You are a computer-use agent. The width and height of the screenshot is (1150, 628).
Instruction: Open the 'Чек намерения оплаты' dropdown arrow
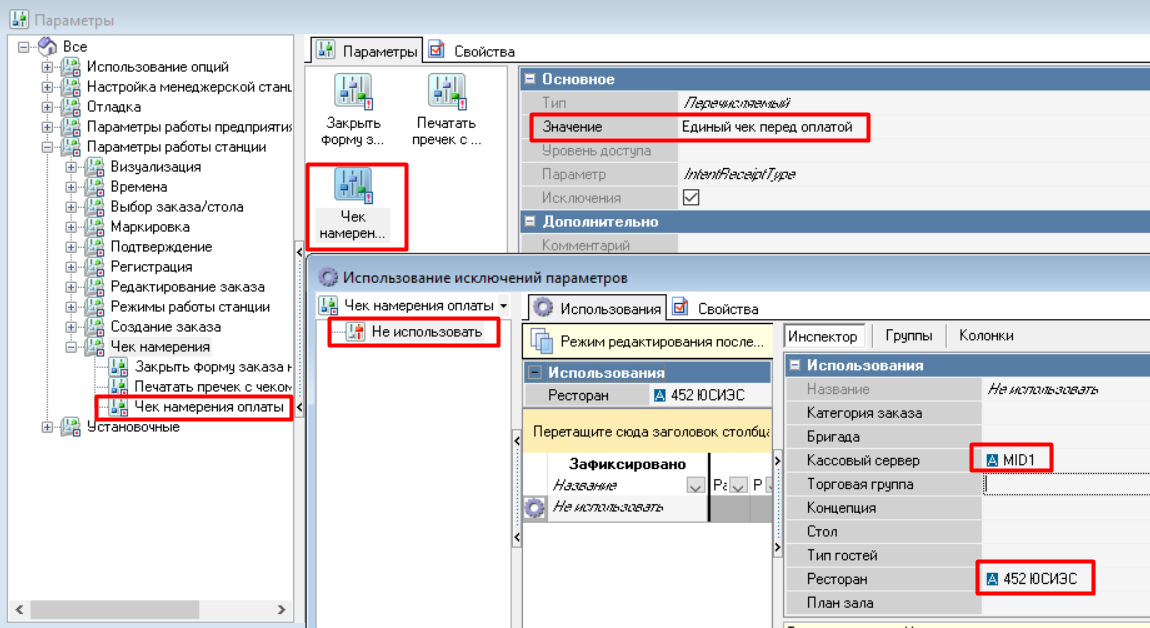(504, 305)
